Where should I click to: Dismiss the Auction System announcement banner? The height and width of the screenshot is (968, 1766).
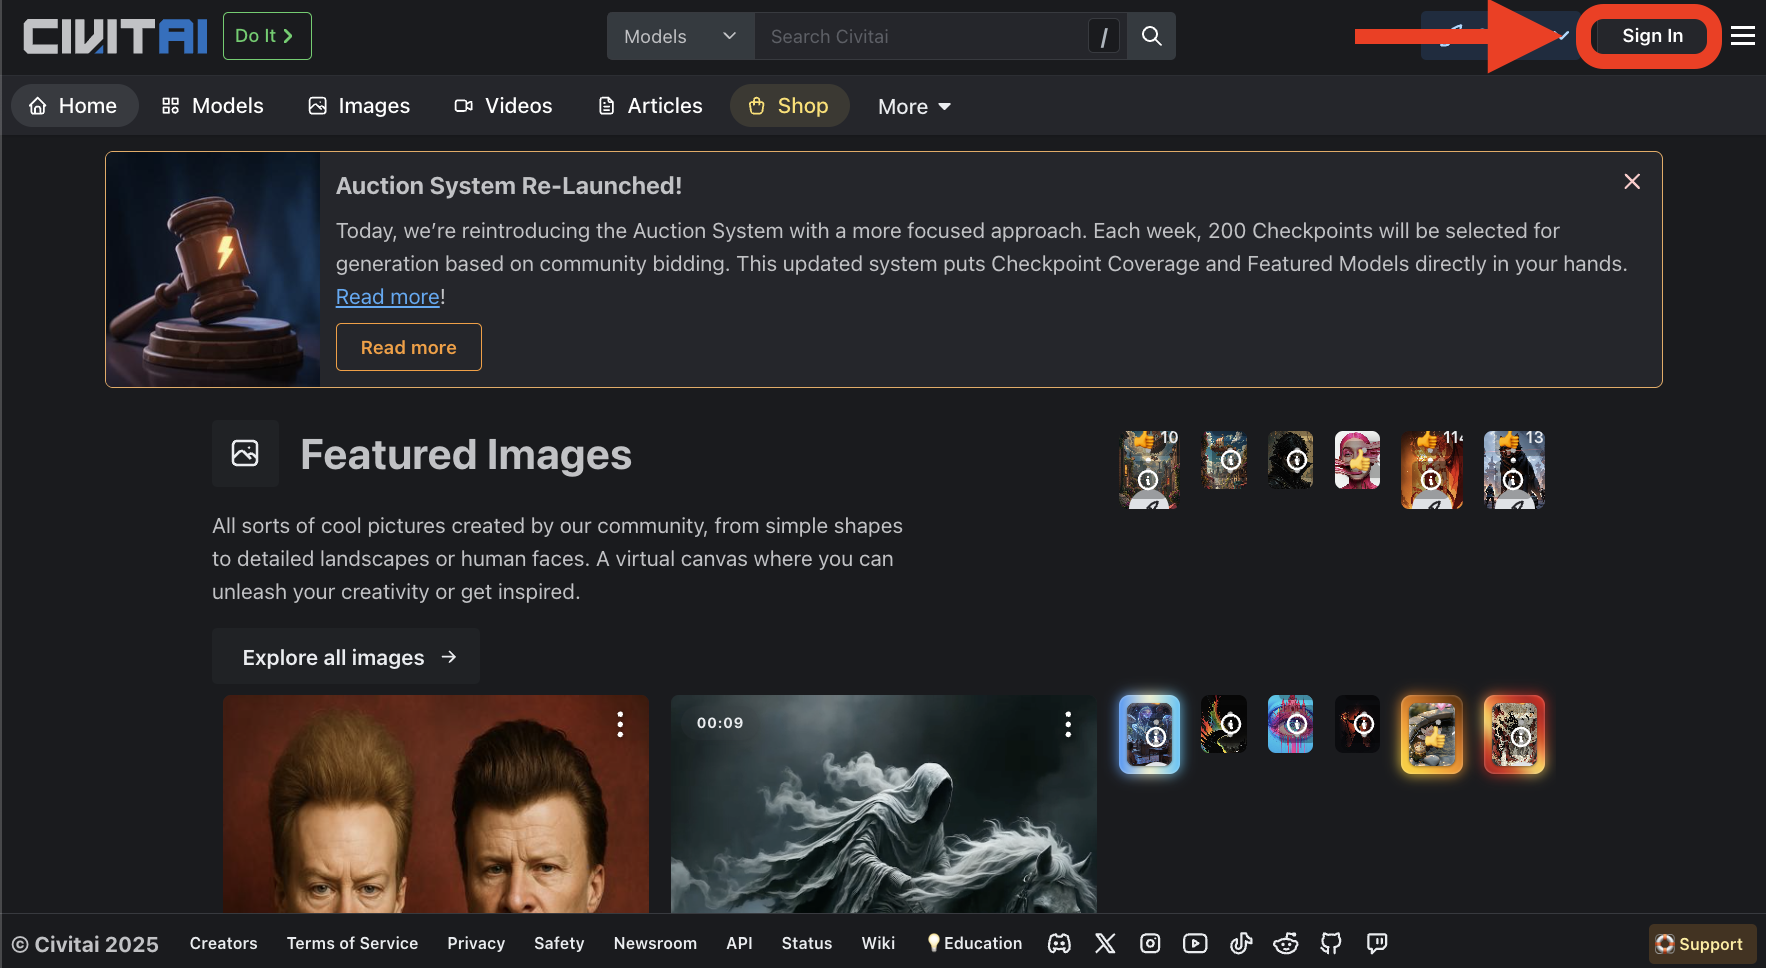(1632, 181)
